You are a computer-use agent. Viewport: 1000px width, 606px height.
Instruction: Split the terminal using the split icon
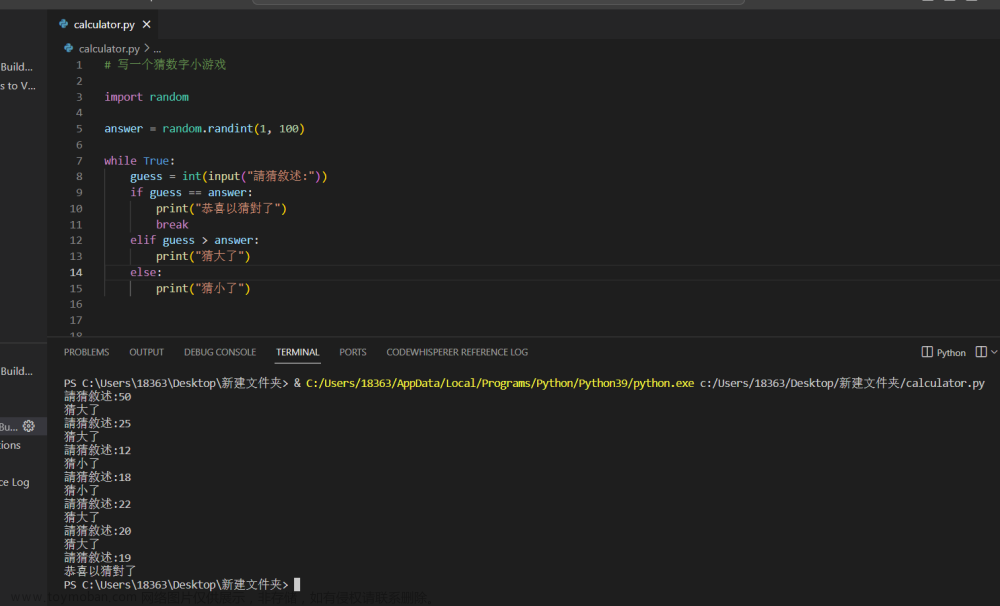point(982,352)
